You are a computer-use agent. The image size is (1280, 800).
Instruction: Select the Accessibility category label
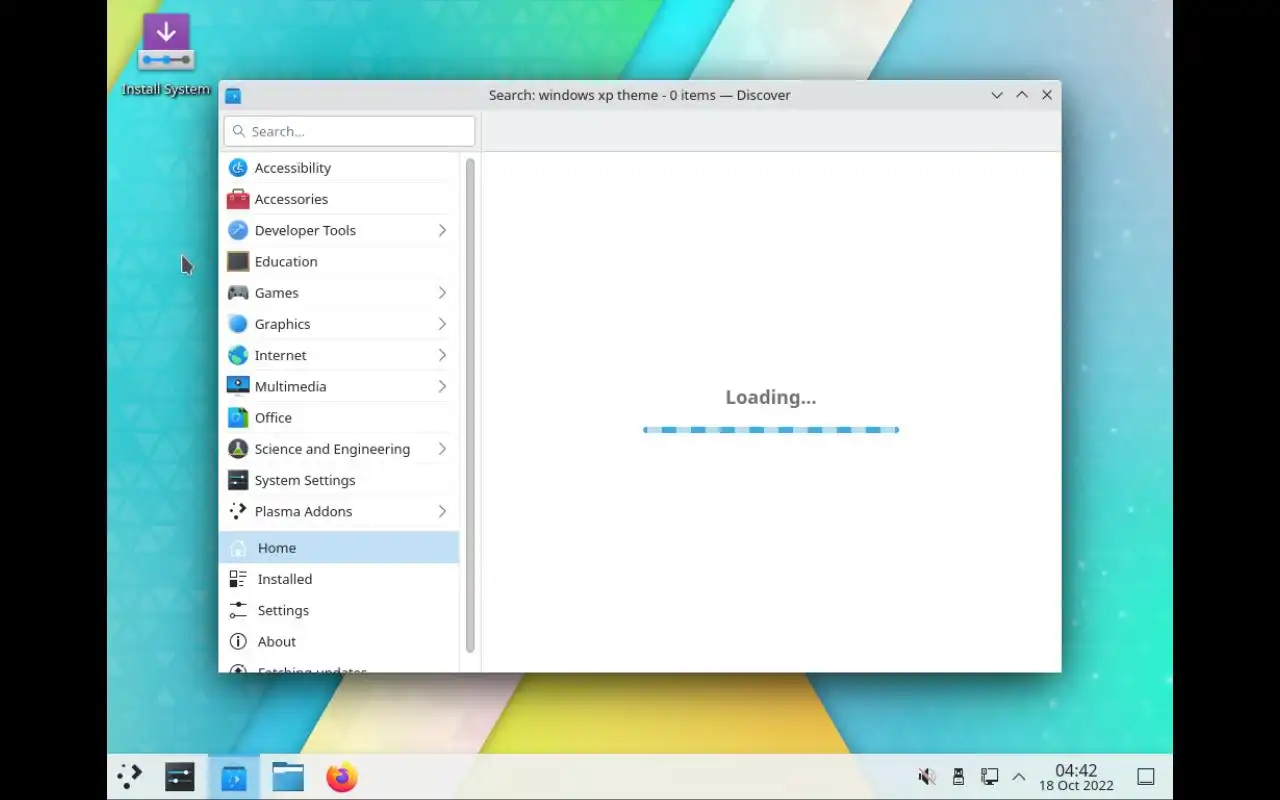(293, 168)
